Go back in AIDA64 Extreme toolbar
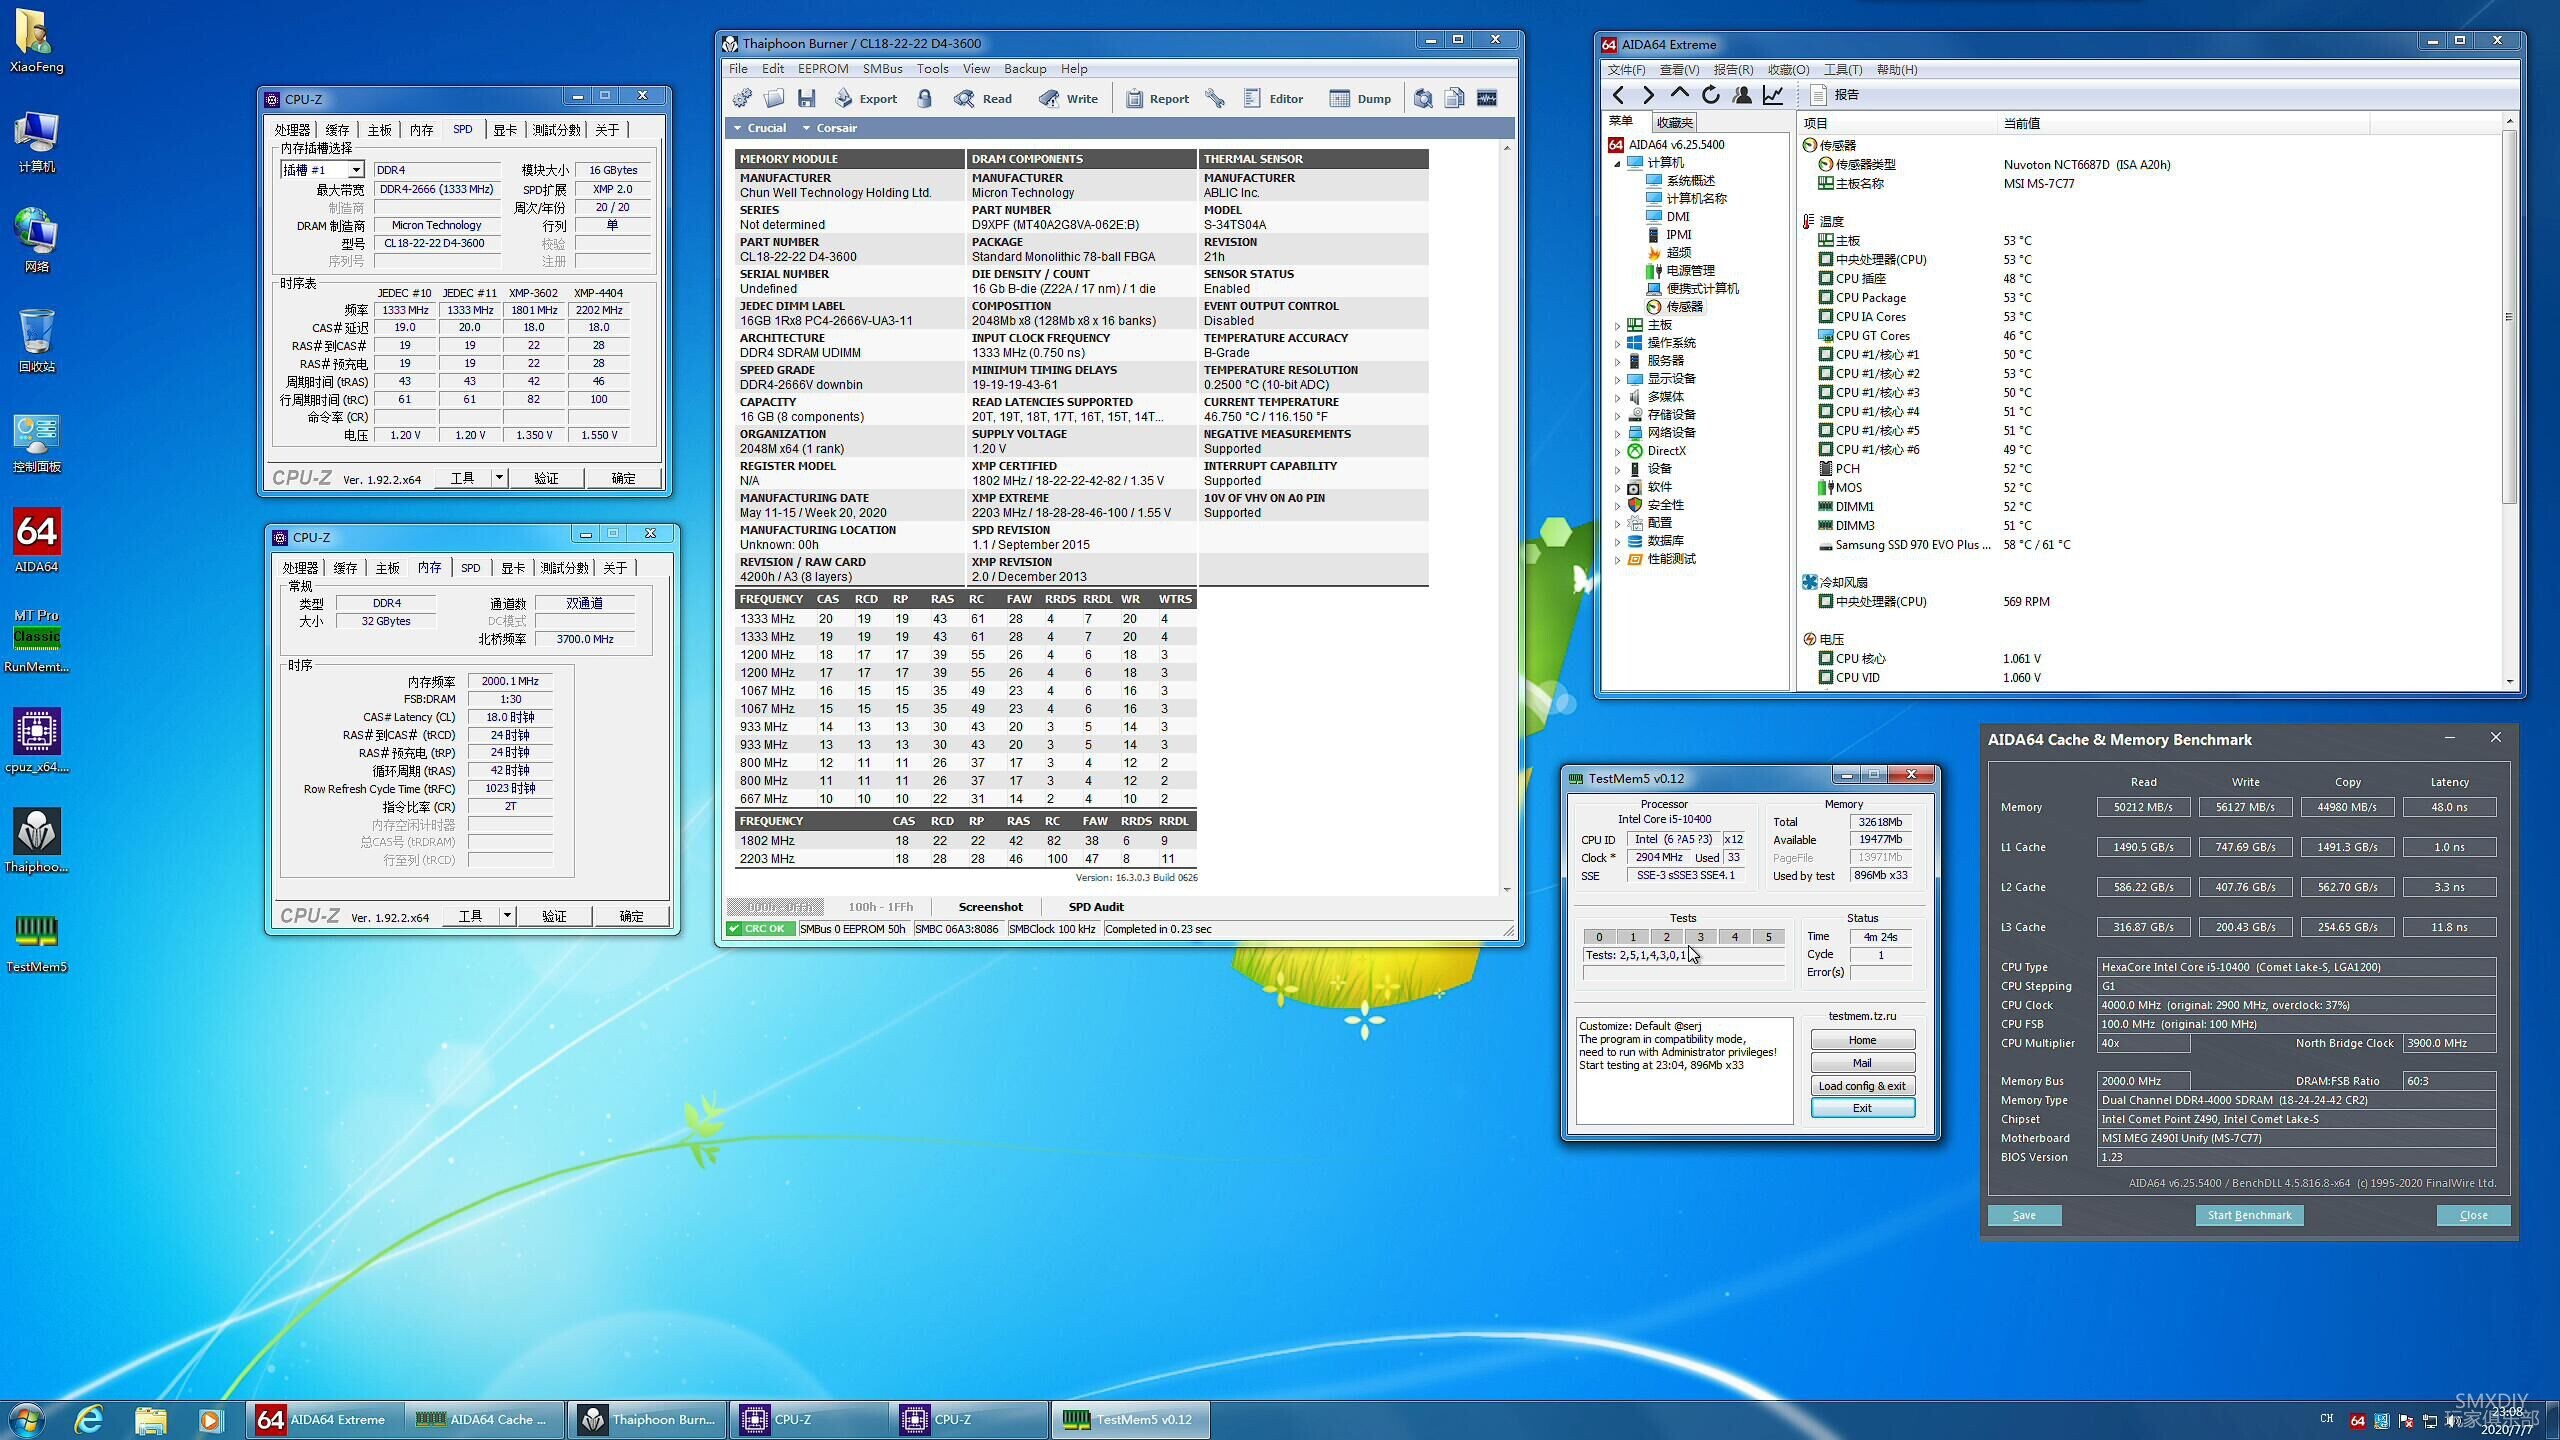The height and width of the screenshot is (1440, 2560). 1618,95
